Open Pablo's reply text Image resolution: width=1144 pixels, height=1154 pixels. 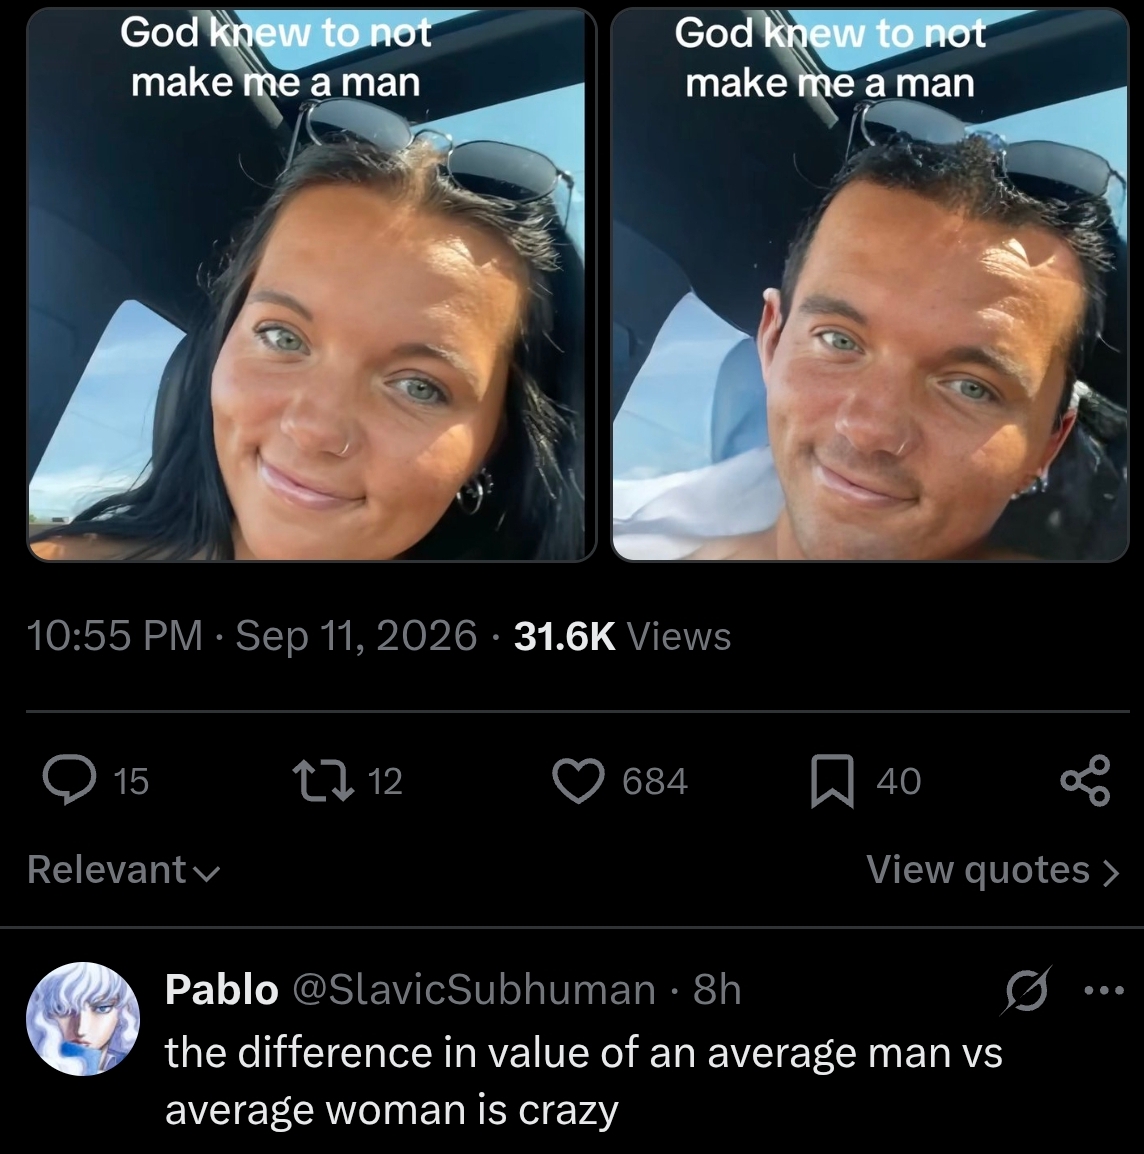click(x=583, y=1080)
